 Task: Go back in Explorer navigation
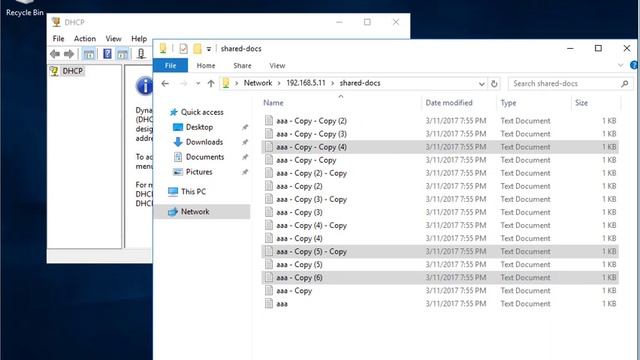pos(165,83)
